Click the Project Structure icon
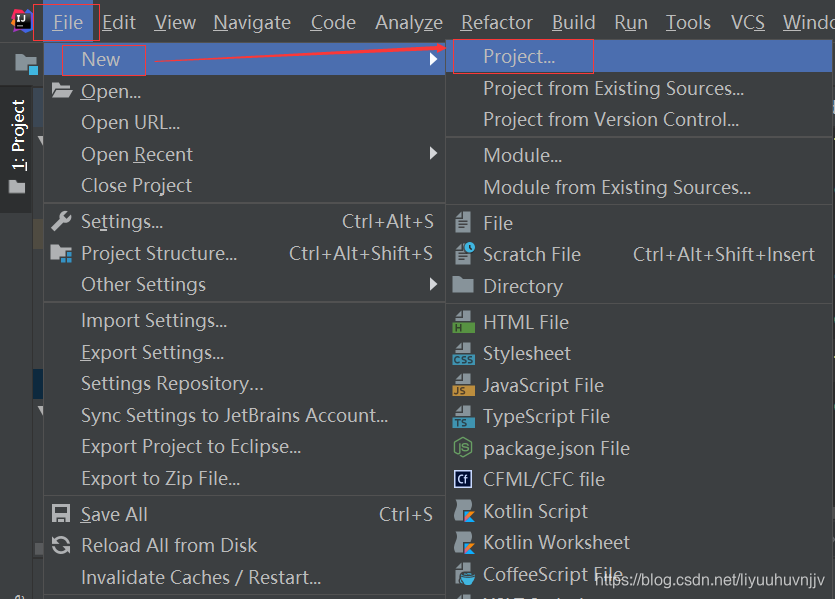Viewport: 835px width, 599px height. point(62,253)
